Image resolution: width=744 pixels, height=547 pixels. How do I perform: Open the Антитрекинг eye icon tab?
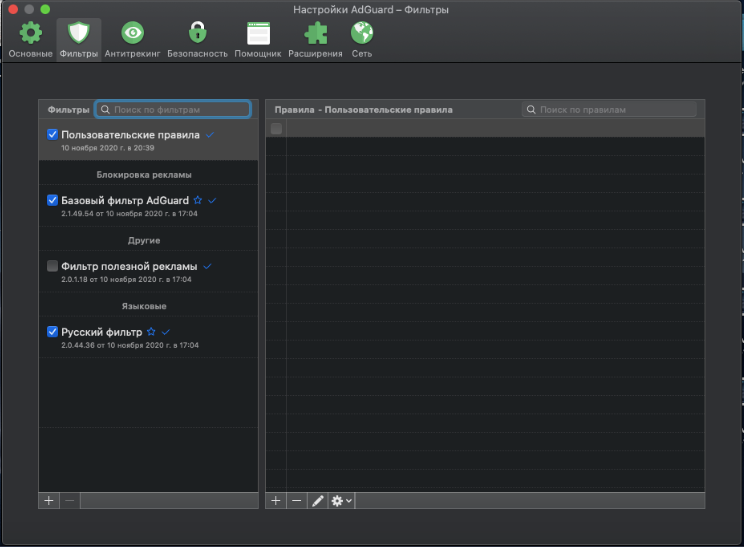pos(132,38)
